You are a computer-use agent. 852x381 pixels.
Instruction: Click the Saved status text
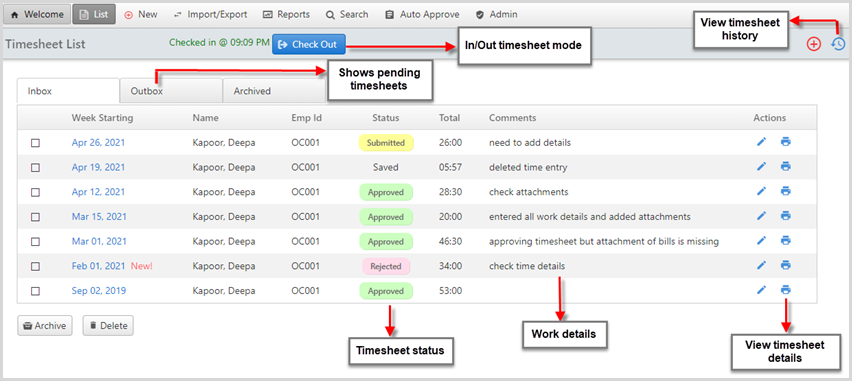pyautogui.click(x=386, y=167)
